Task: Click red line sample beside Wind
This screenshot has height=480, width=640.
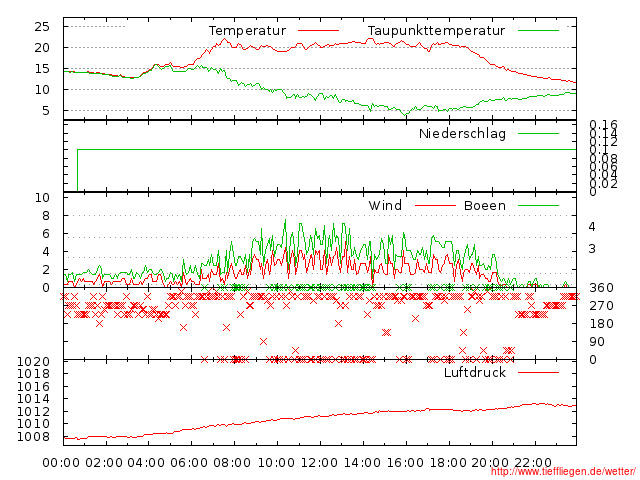Action: (x=435, y=205)
